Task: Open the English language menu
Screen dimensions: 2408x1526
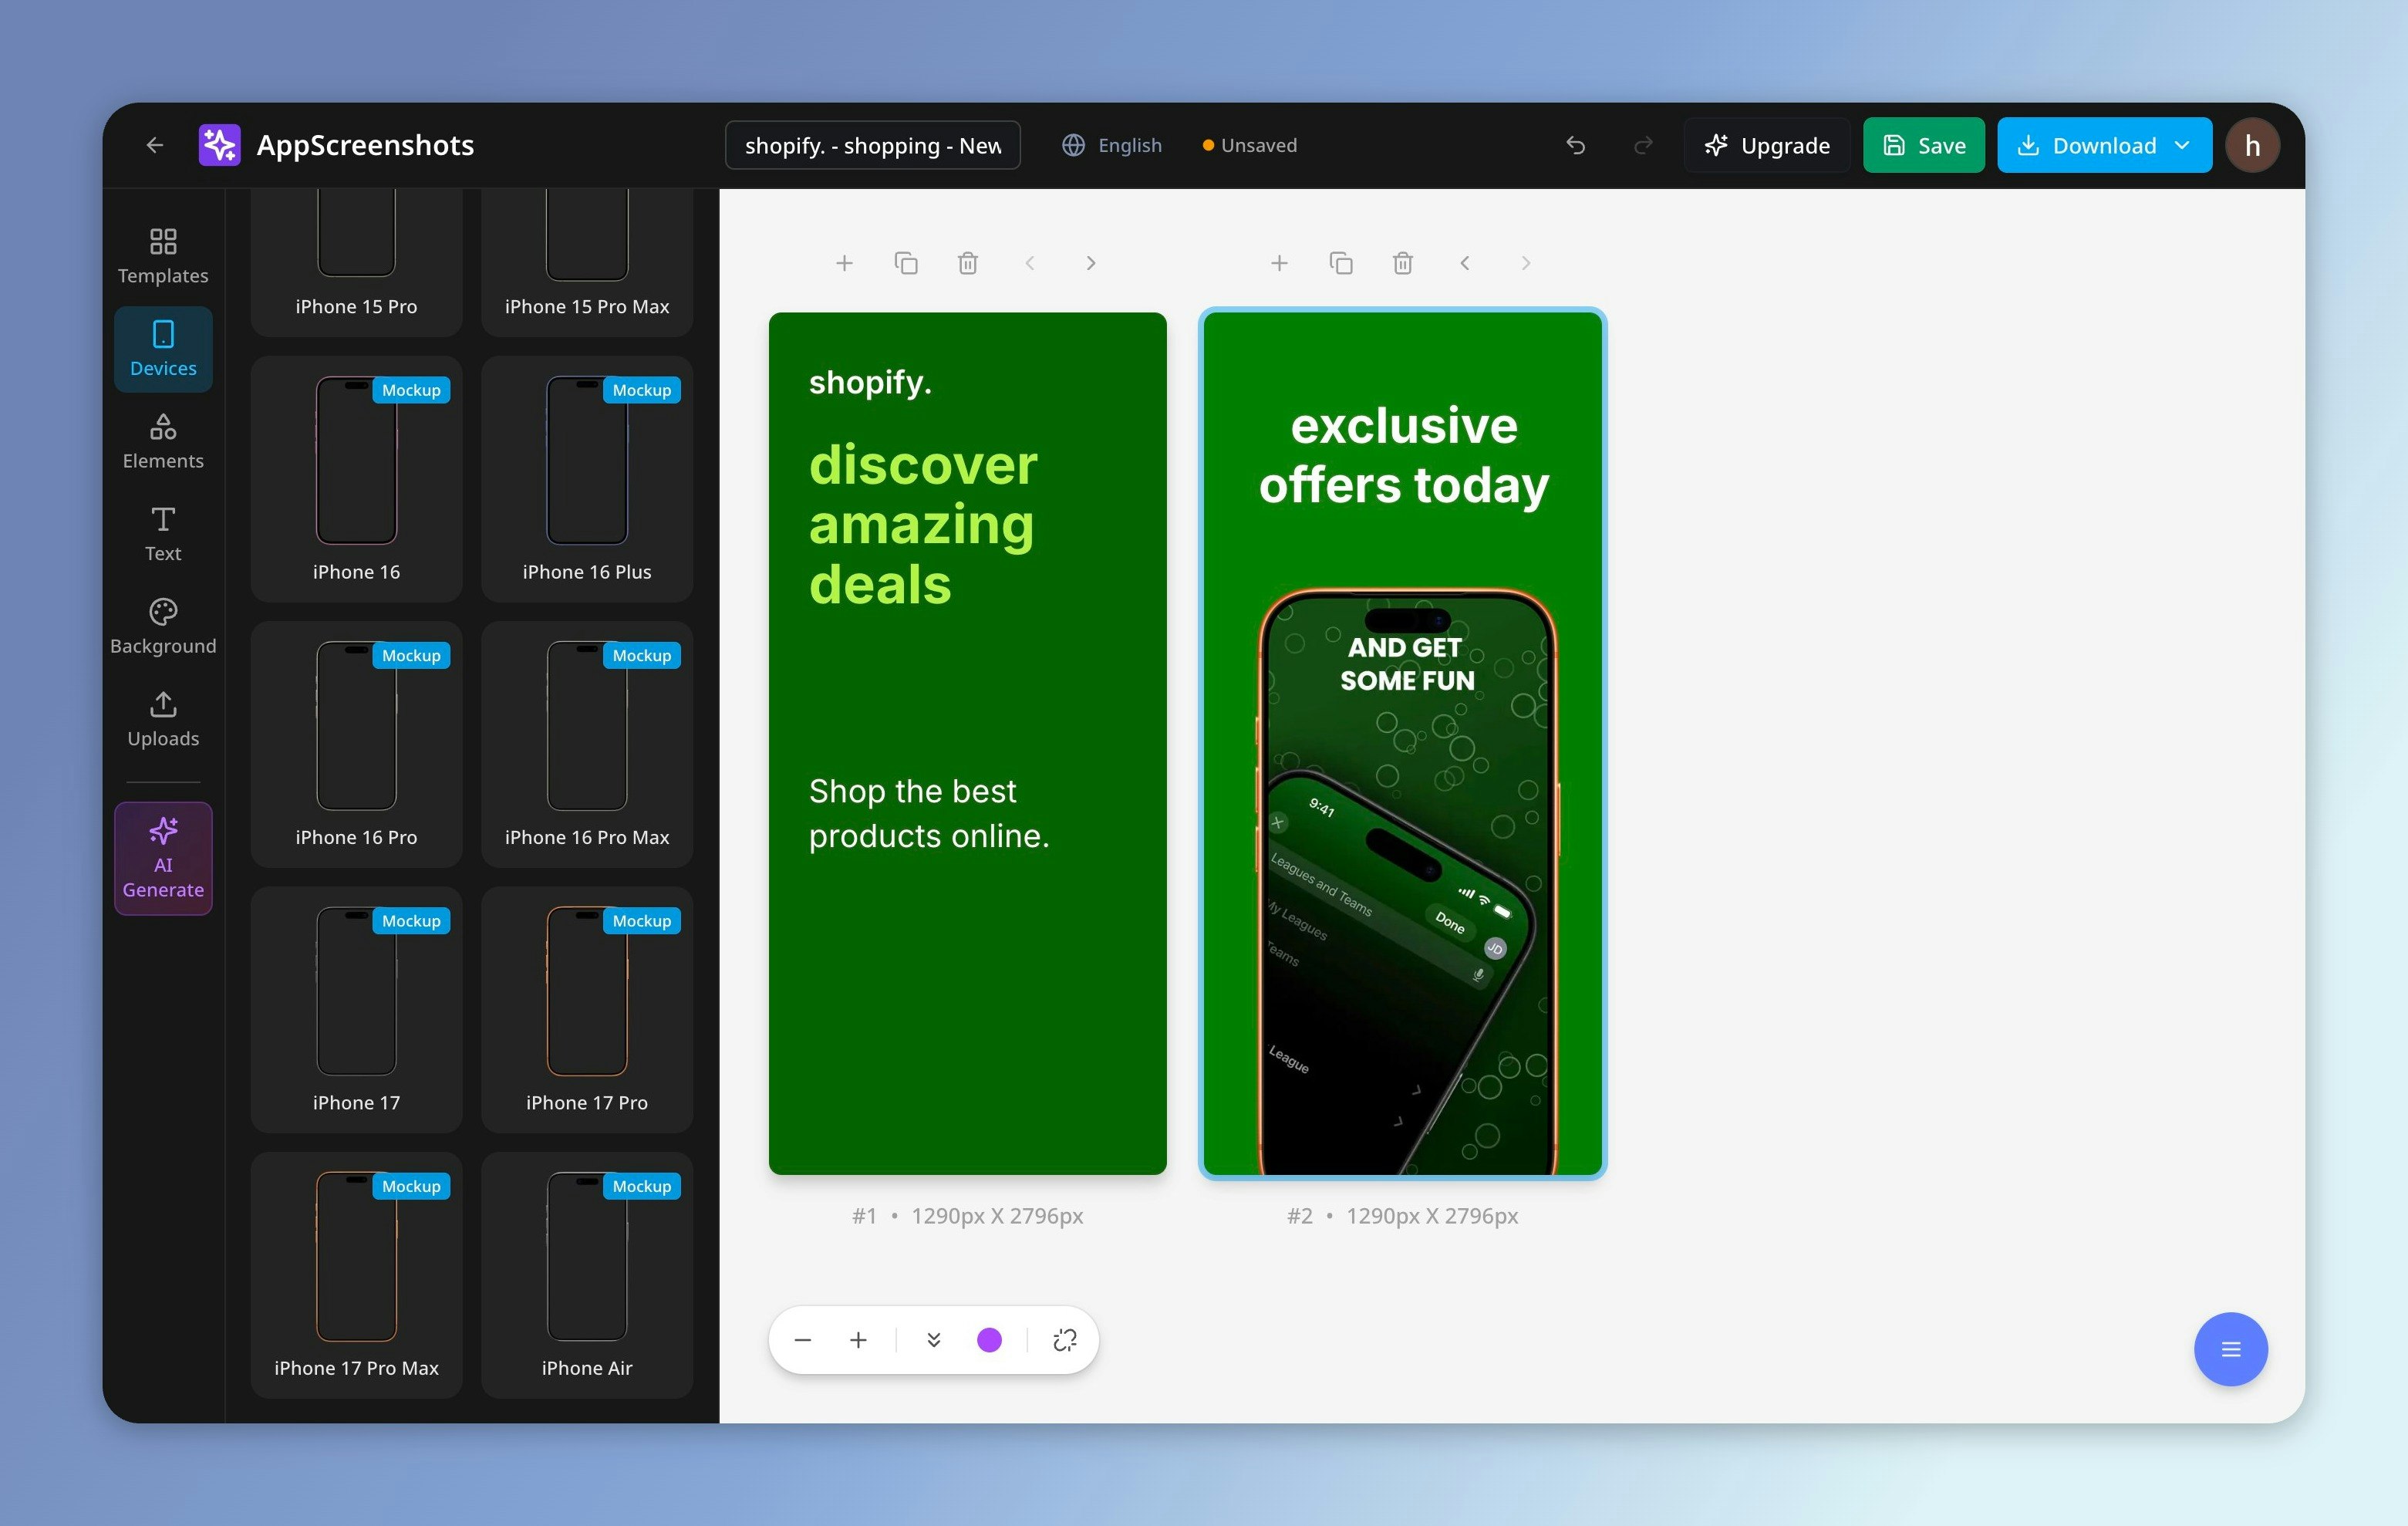Action: [1111, 145]
